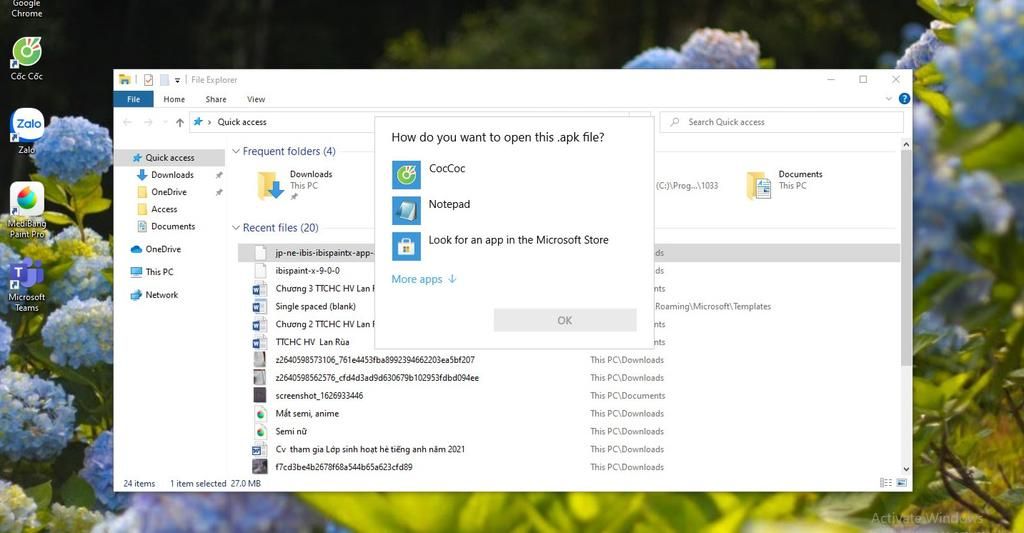Select the ibispaint-x-9-0-0 file

tap(308, 270)
